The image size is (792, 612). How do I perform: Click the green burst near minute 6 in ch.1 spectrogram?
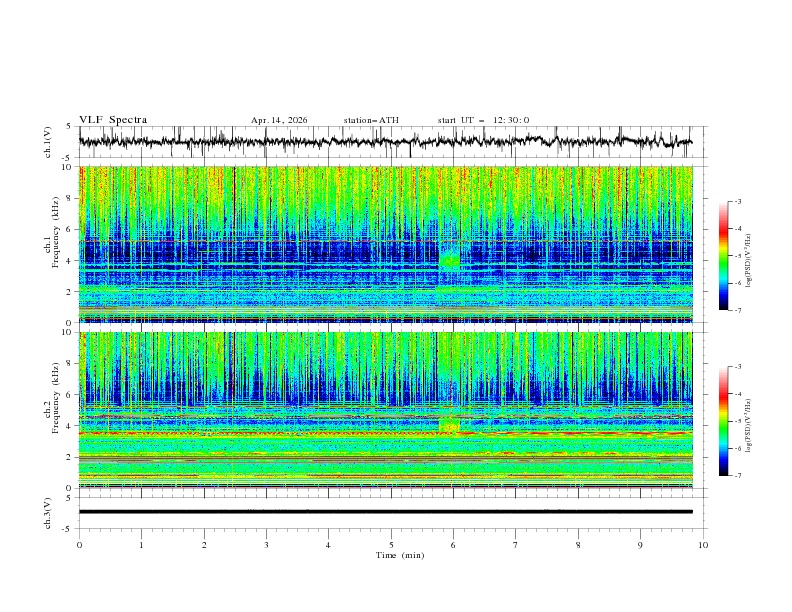pos(449,262)
